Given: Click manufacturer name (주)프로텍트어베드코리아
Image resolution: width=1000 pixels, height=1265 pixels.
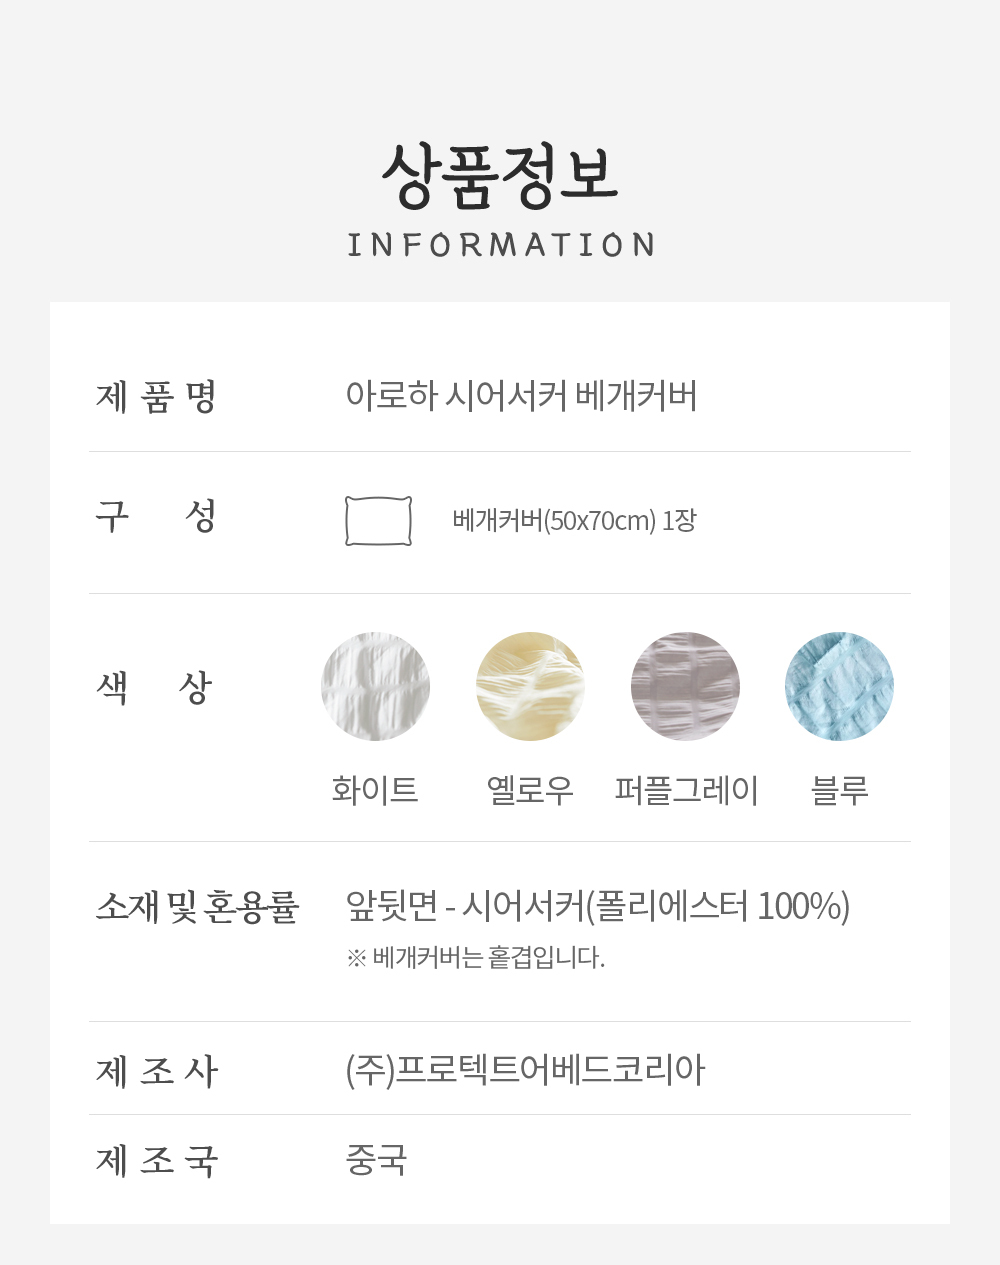Looking at the screenshot, I should click(525, 1070).
